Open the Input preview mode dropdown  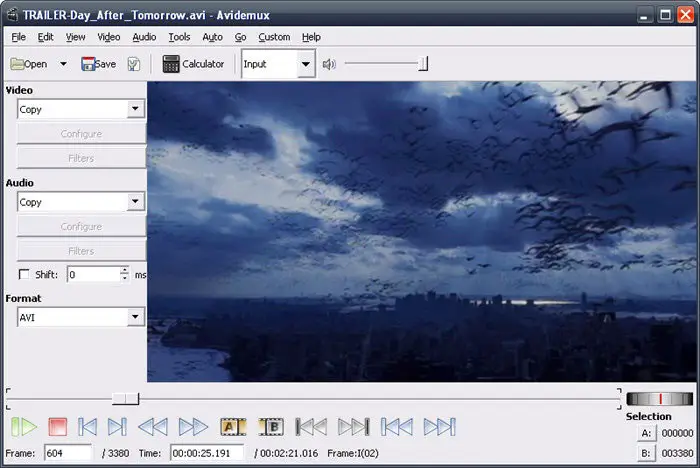click(278, 64)
